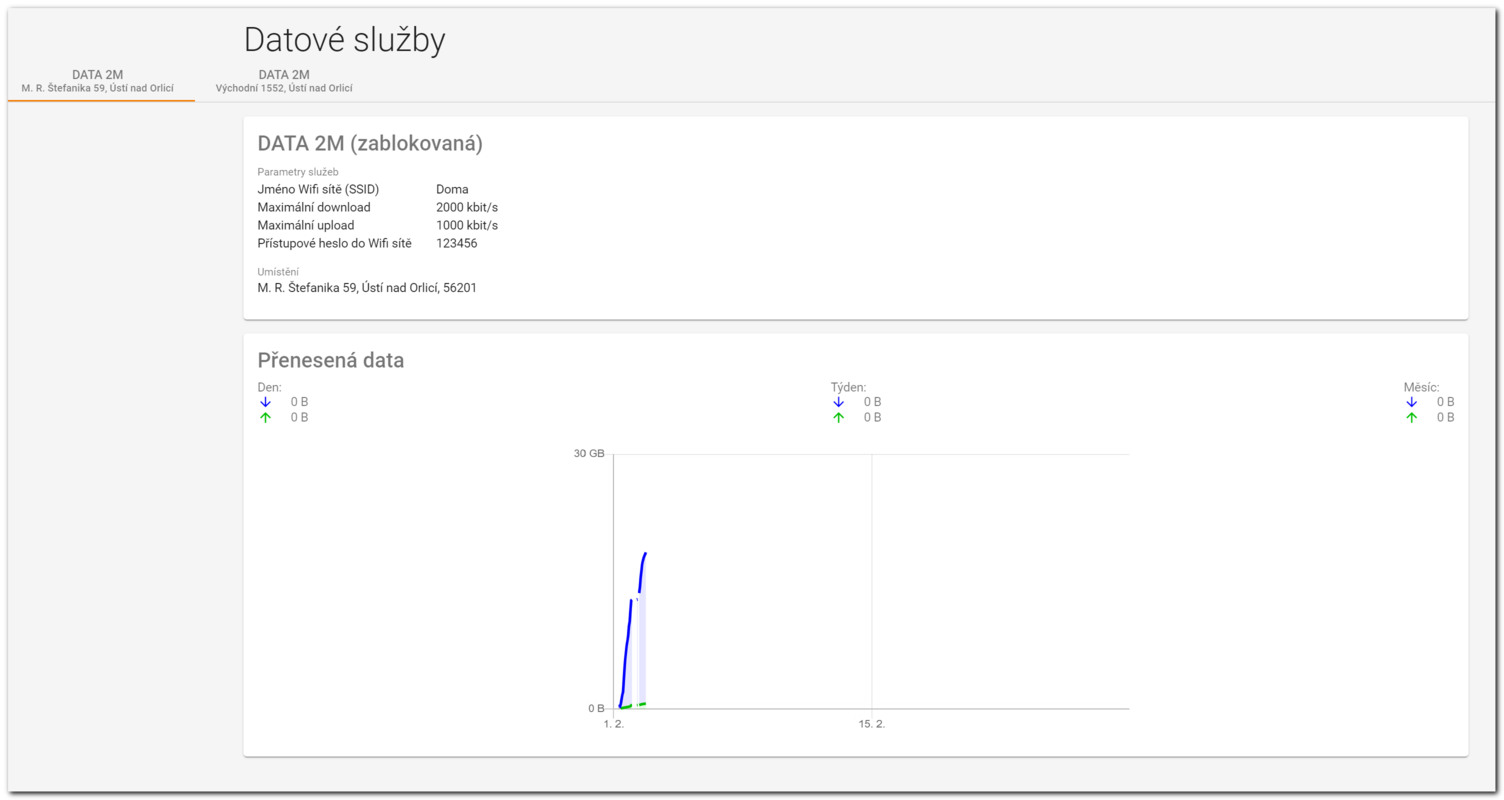Click the Týden: label
Viewport: 1504px width, 800px height.
tap(848, 387)
